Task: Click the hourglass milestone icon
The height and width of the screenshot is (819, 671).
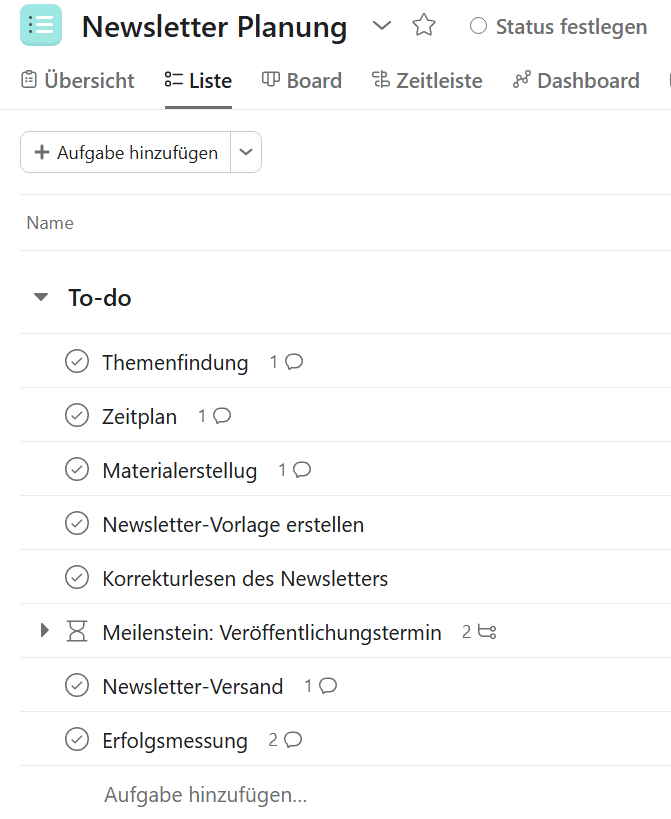Action: 77,631
